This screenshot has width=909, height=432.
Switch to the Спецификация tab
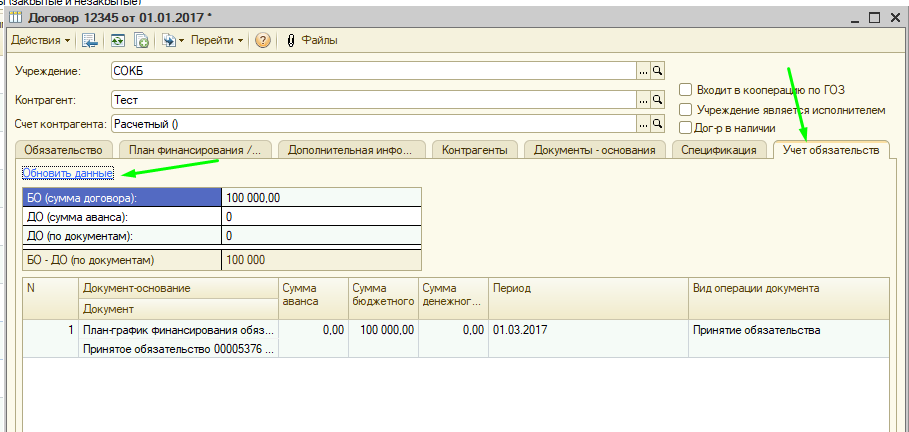tap(720, 150)
